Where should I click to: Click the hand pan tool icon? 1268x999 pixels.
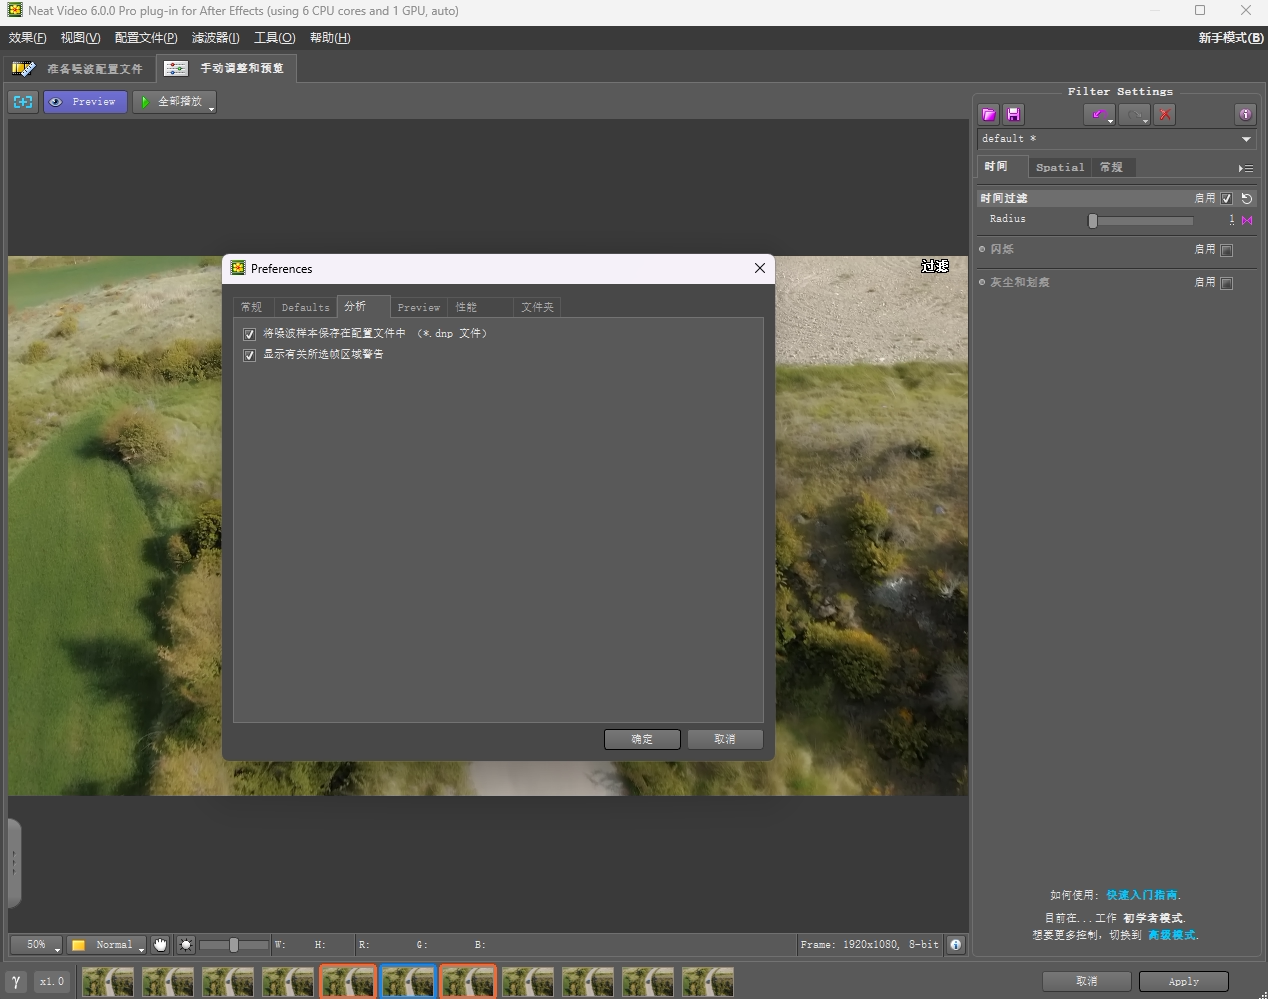pyautogui.click(x=160, y=944)
